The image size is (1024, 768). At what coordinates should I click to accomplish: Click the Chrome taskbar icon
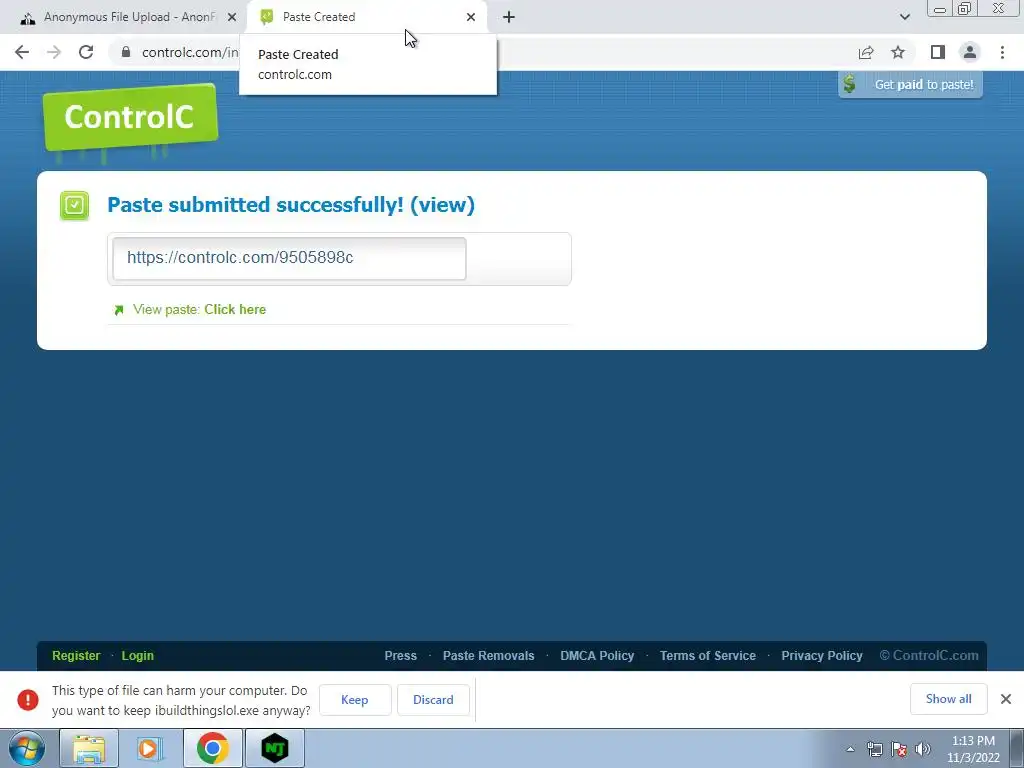[x=212, y=748]
